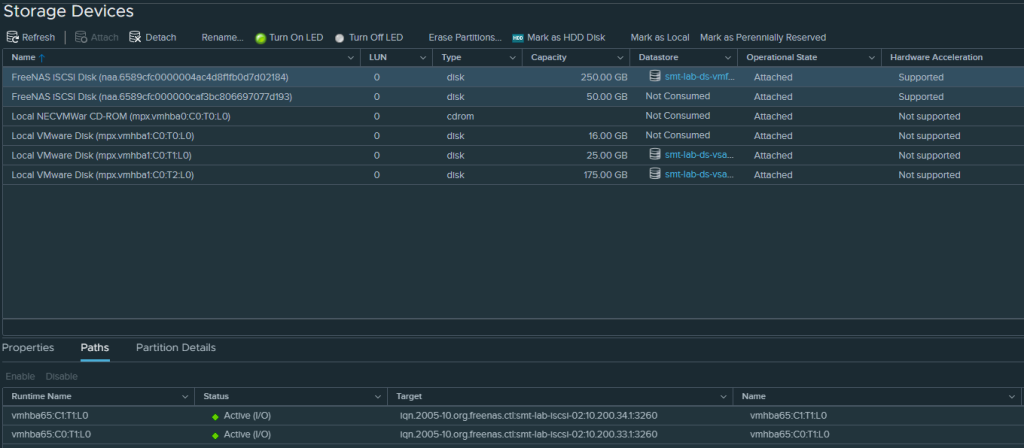
Task: Click the Detach disk icon
Action: tap(135, 37)
